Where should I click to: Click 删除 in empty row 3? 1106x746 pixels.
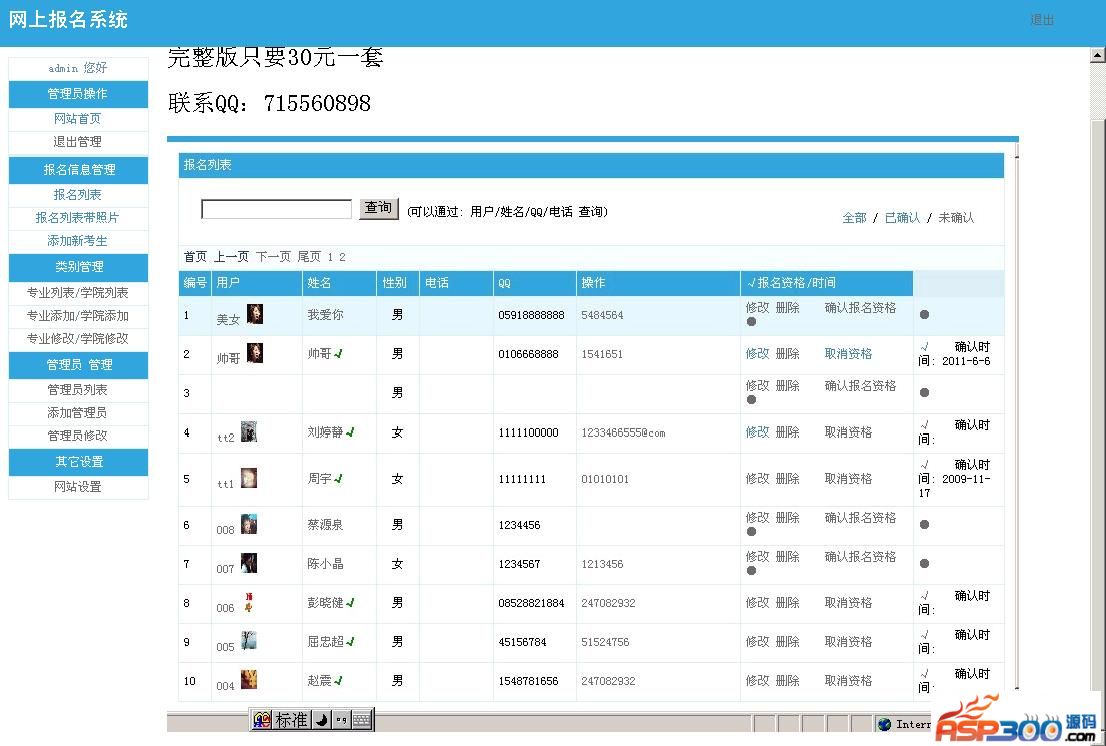coord(787,386)
